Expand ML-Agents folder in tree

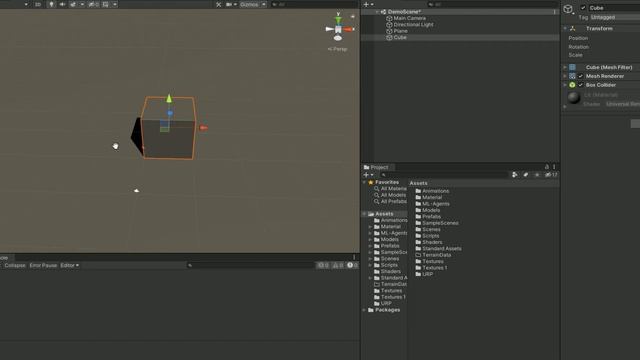(x=370, y=233)
